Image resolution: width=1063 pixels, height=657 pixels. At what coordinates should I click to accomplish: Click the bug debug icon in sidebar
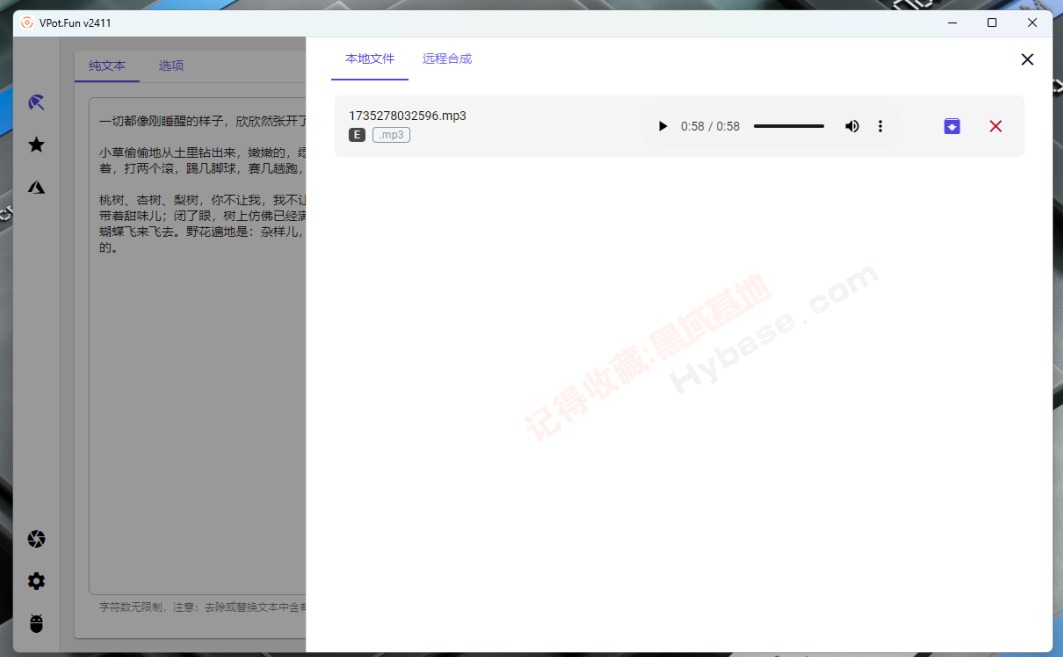pos(37,623)
